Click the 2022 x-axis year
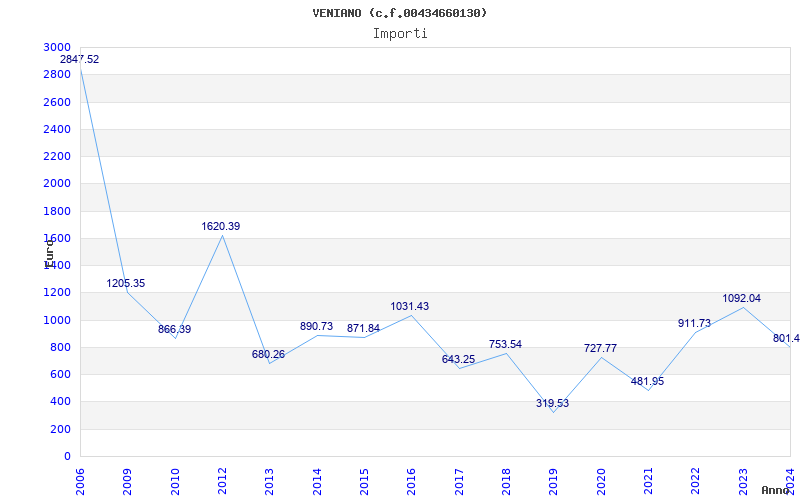 click(696, 481)
